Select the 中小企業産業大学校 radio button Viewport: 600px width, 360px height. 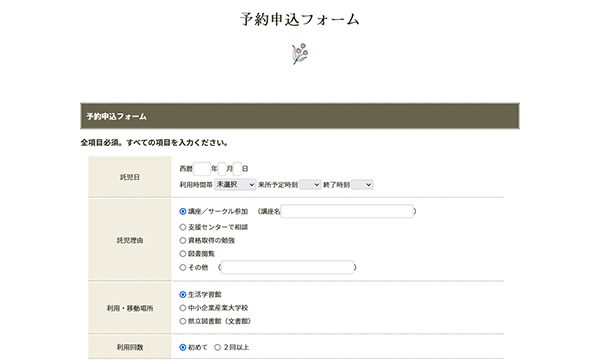click(x=183, y=308)
